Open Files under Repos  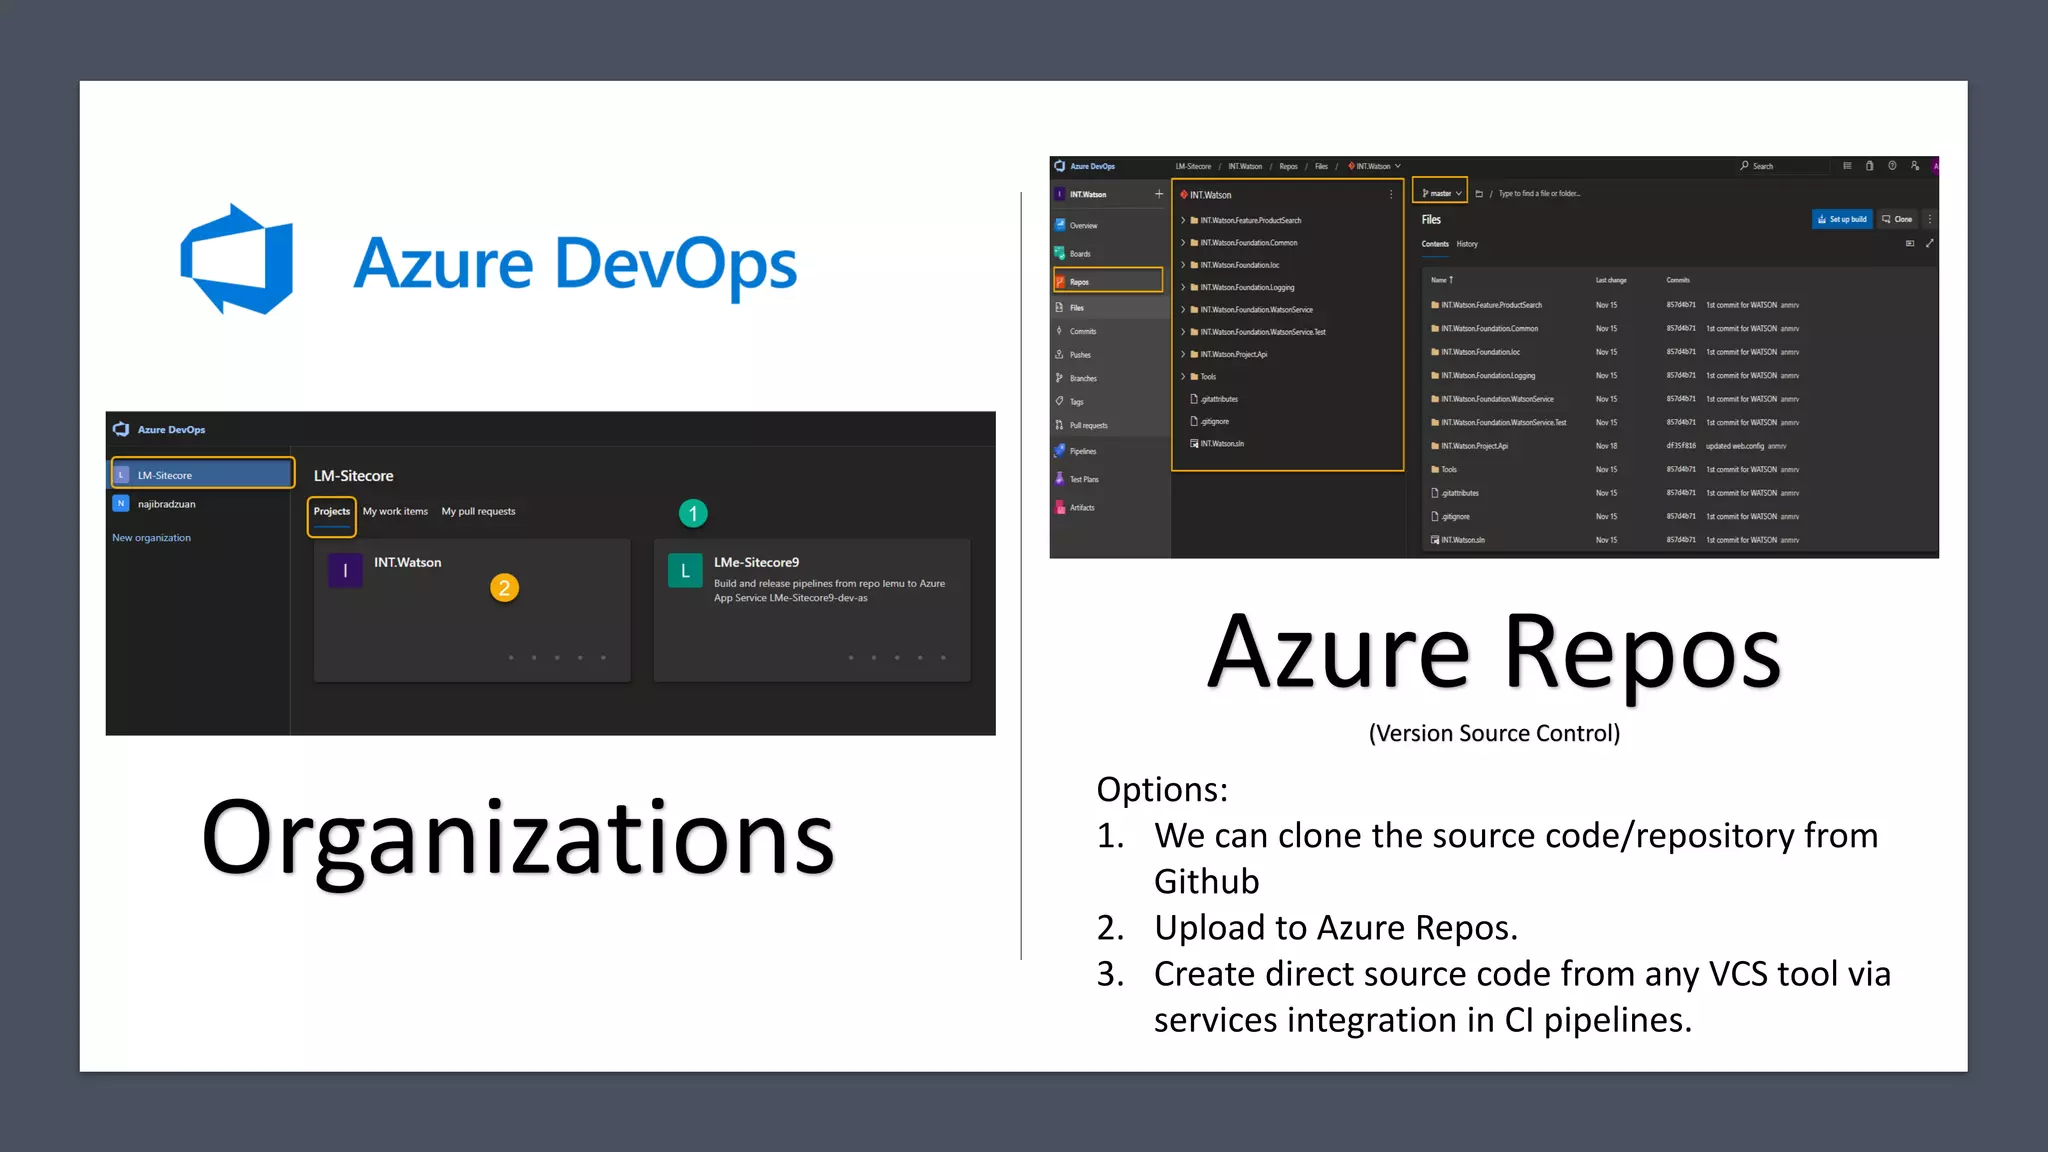click(1076, 308)
